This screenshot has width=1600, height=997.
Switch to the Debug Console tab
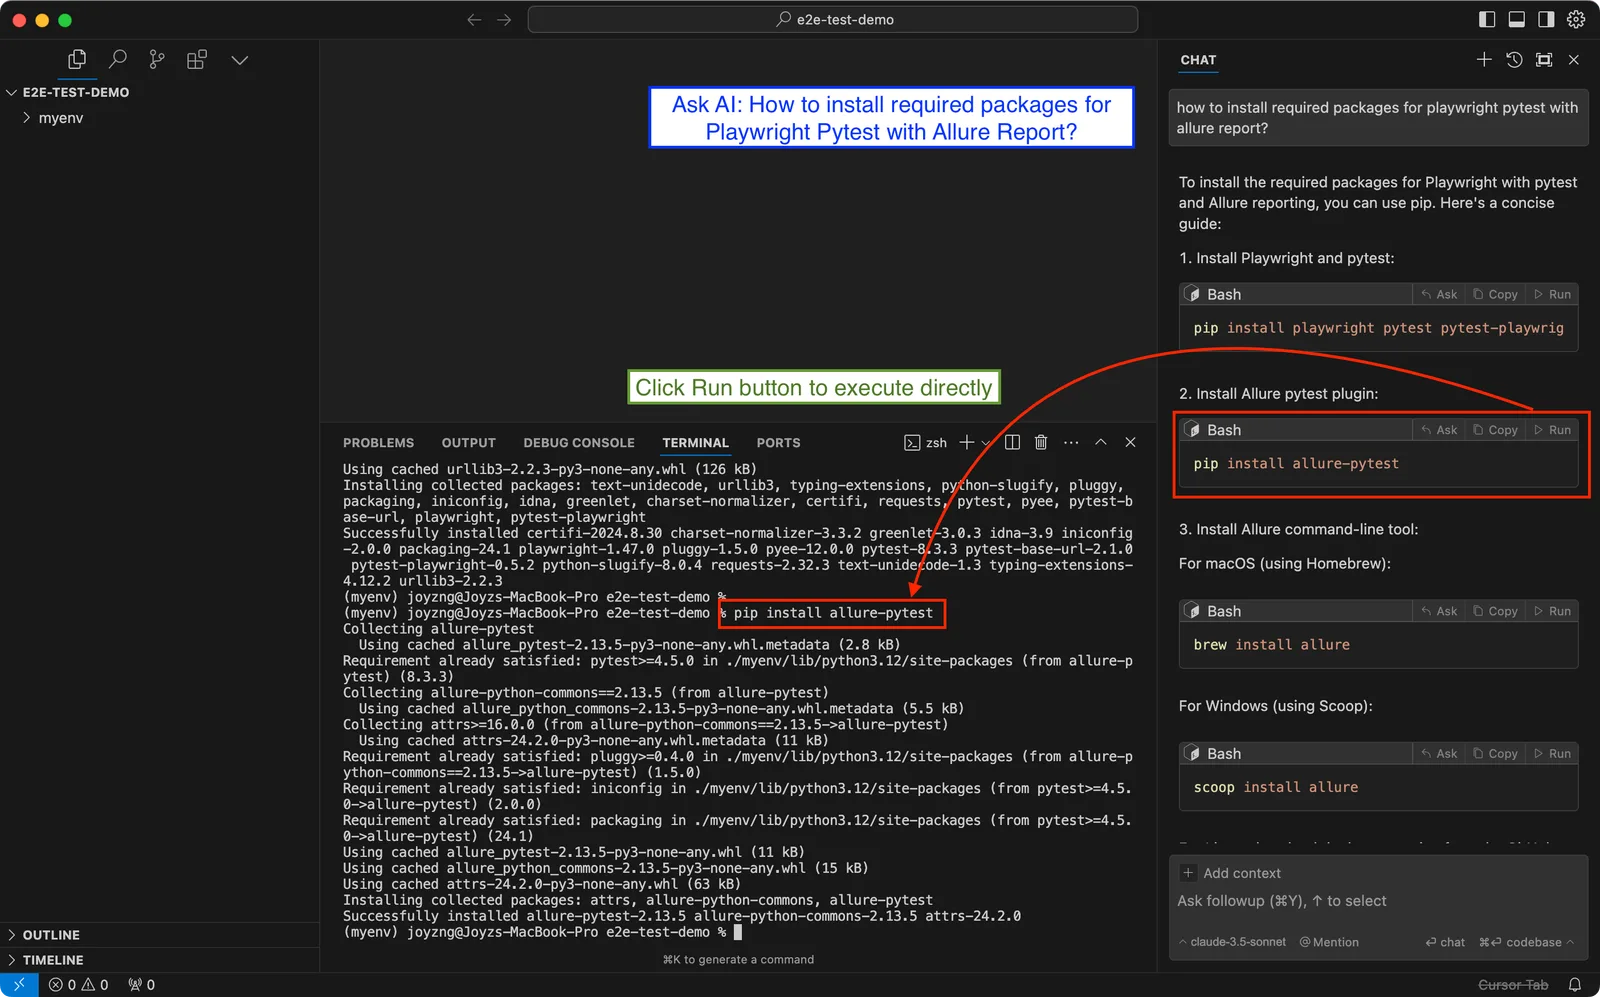(579, 443)
